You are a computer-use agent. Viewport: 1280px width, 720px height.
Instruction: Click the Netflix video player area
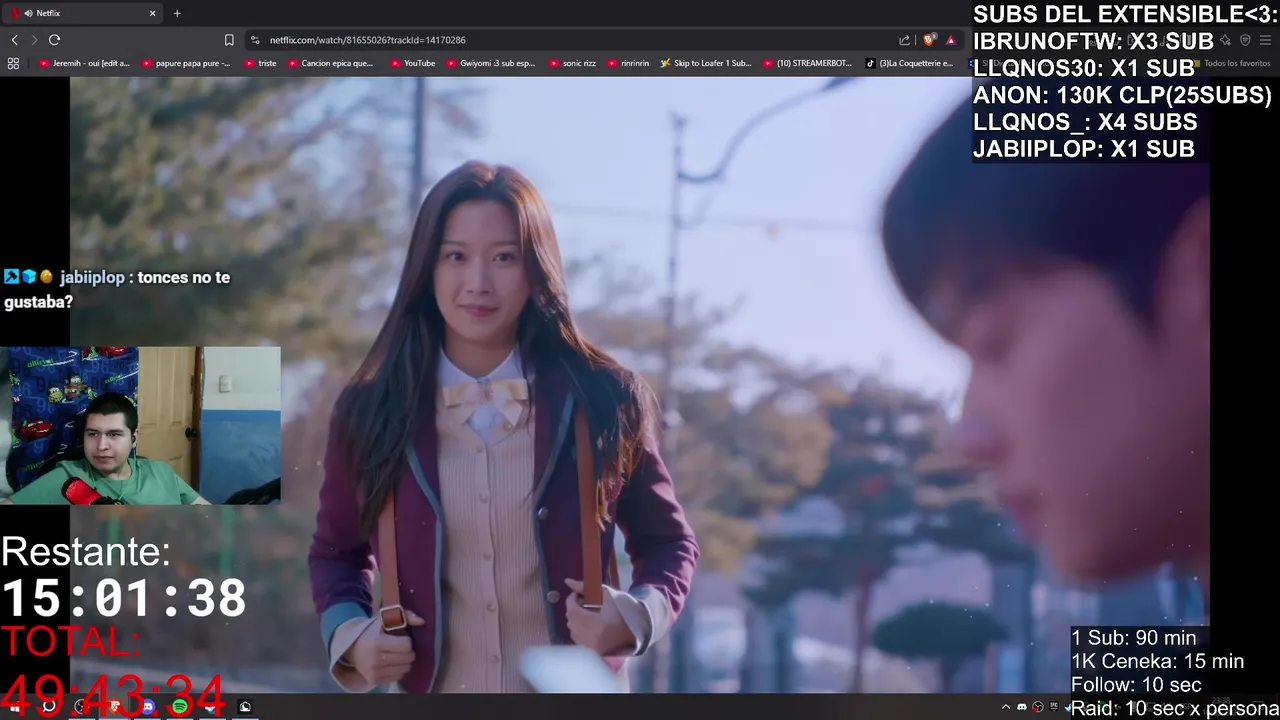click(x=640, y=385)
